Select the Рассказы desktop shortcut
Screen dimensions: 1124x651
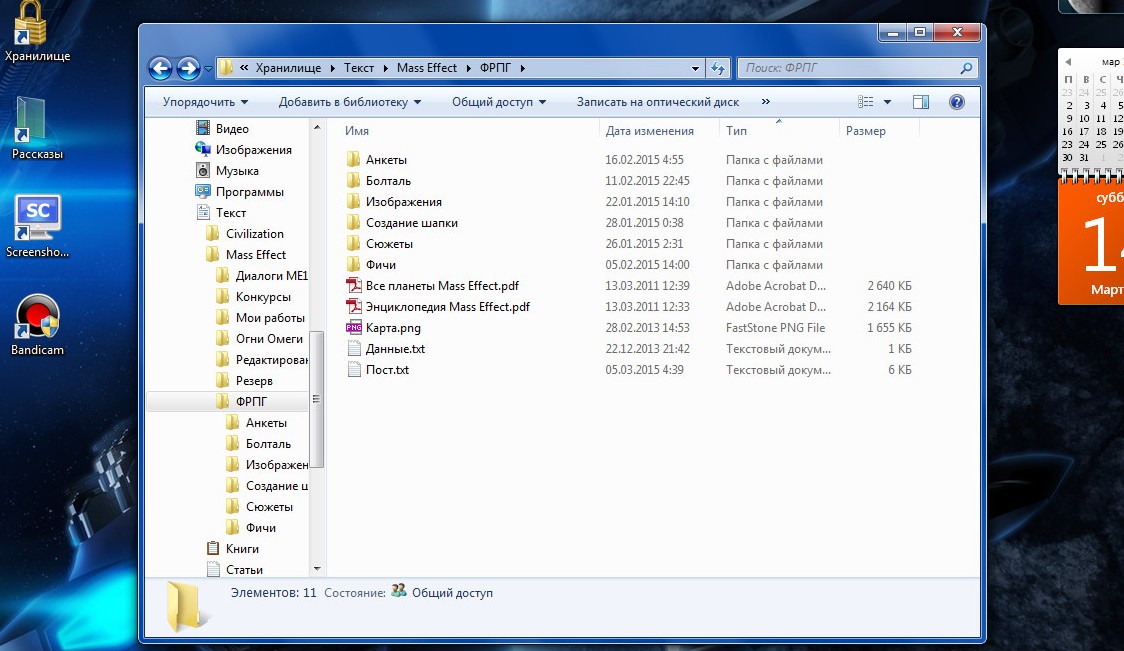pyautogui.click(x=37, y=128)
